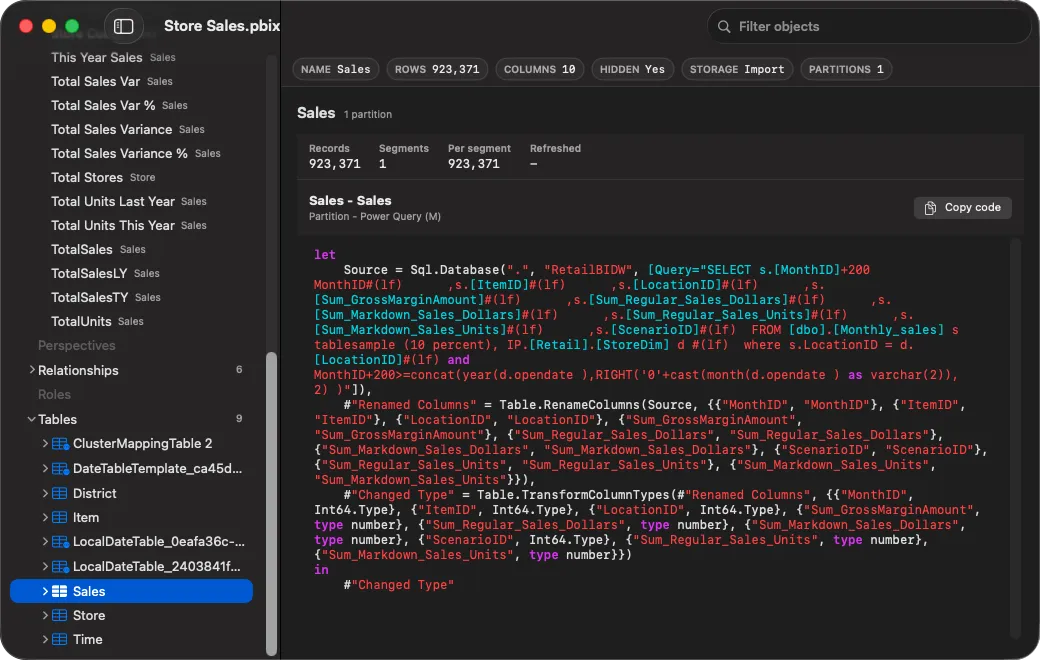
Task: Collapse the Tables section
Action: 31,419
